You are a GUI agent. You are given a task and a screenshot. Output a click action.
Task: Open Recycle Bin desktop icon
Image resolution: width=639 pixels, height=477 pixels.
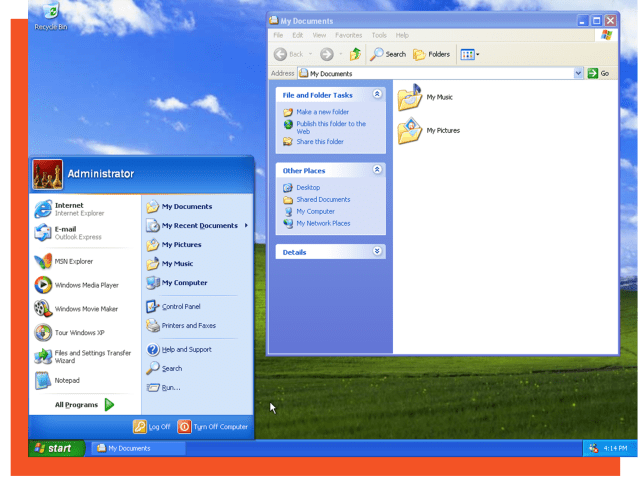coord(51,16)
